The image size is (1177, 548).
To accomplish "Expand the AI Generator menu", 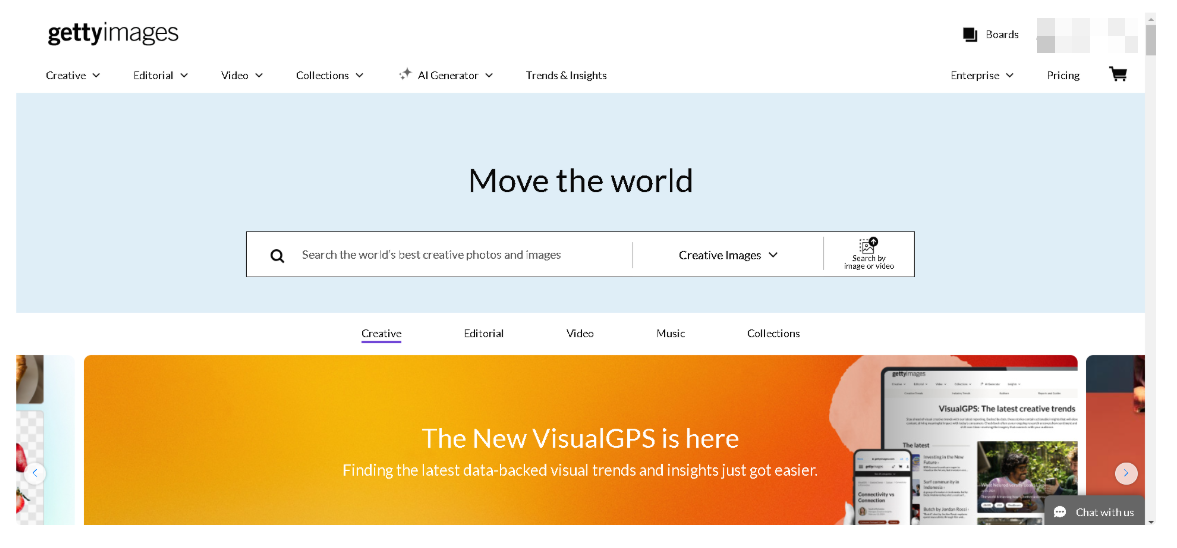I will click(x=446, y=75).
